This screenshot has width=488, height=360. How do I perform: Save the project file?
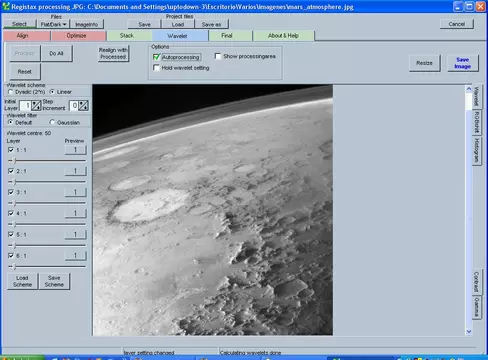click(144, 24)
